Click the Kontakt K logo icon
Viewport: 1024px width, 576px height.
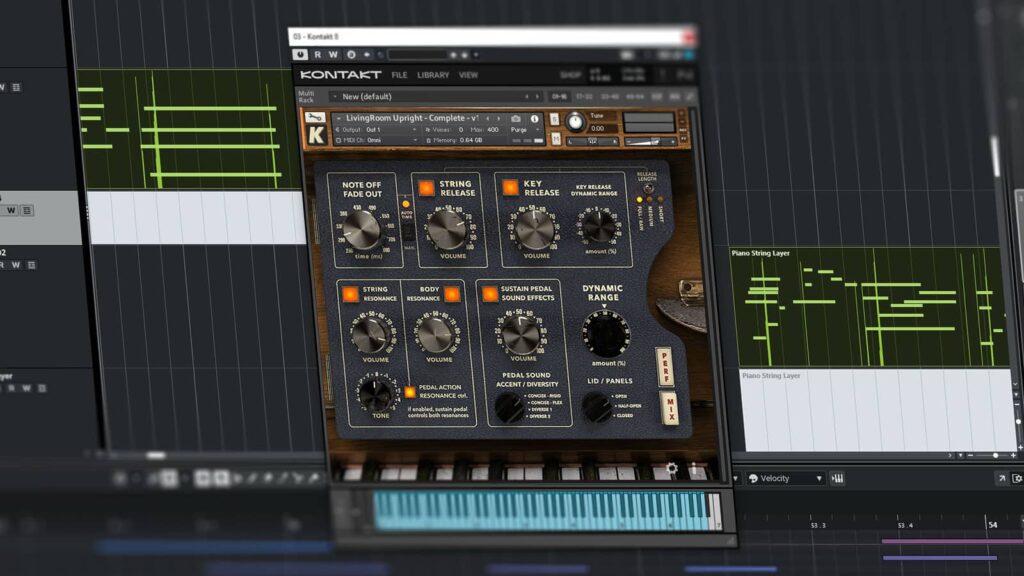pos(316,134)
